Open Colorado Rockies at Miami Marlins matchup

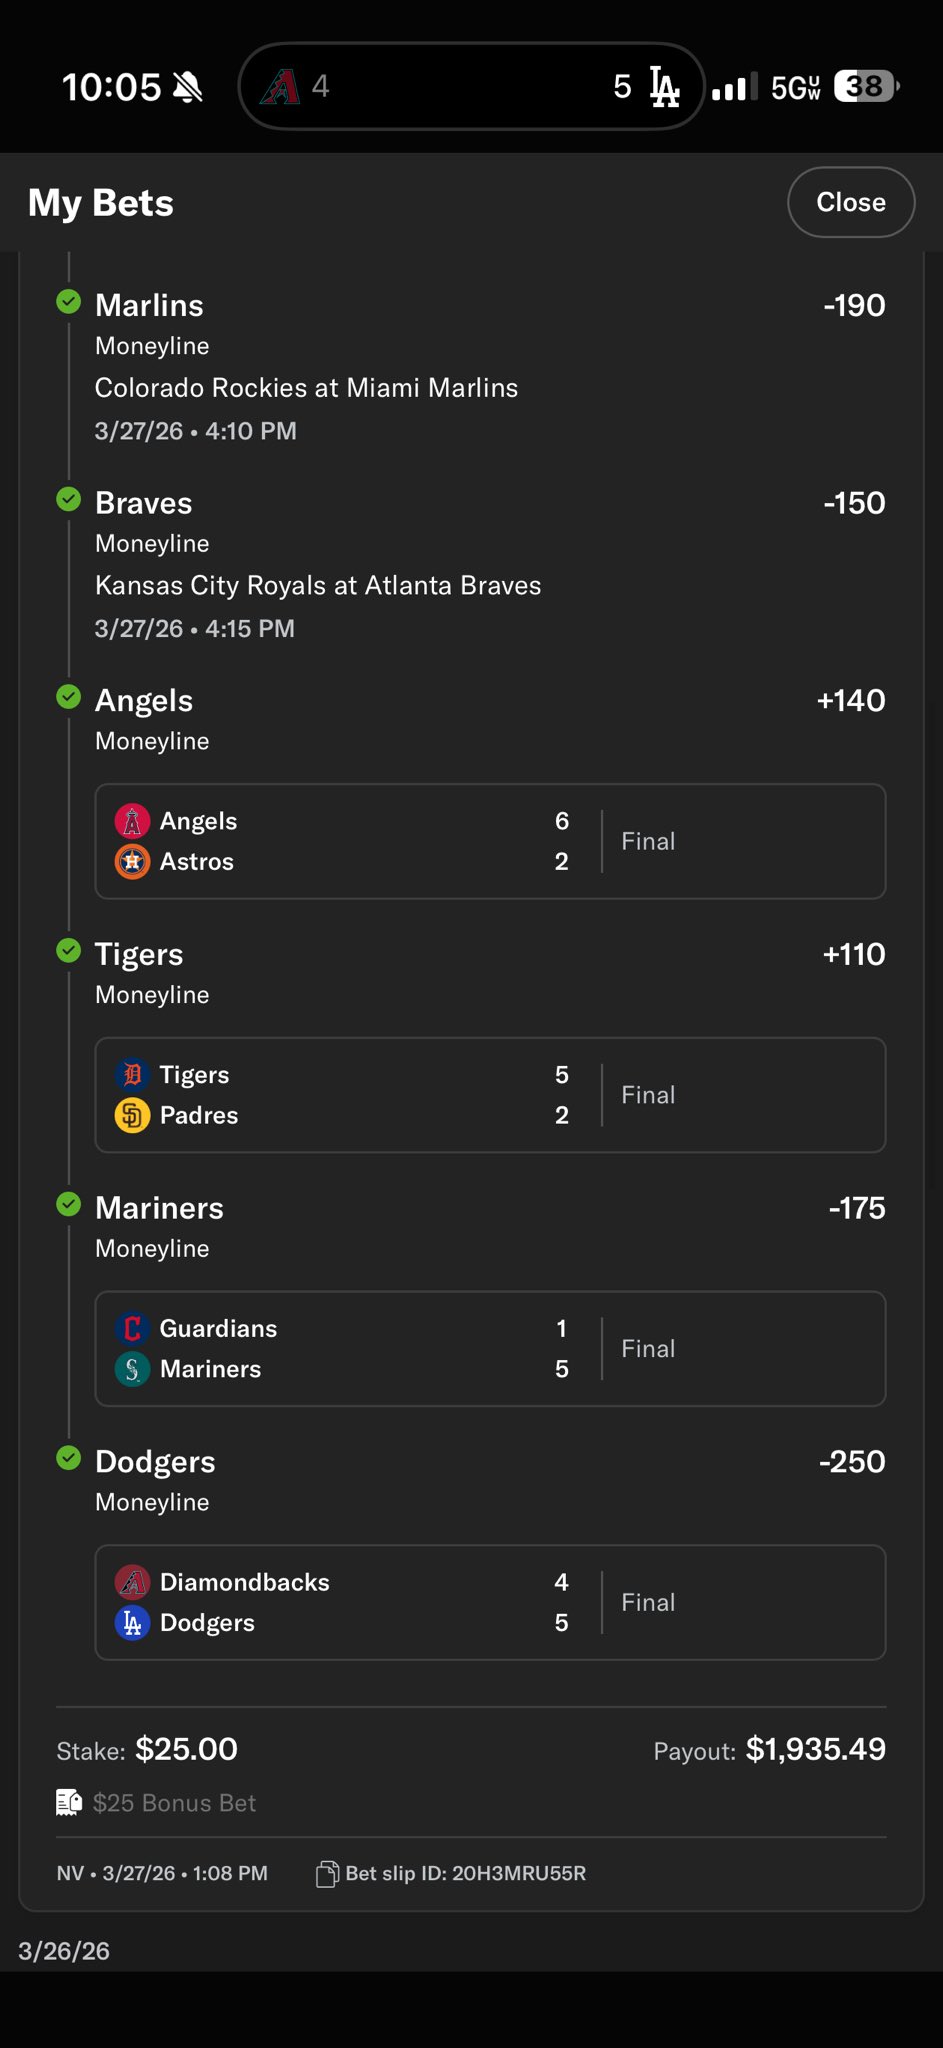click(x=306, y=388)
